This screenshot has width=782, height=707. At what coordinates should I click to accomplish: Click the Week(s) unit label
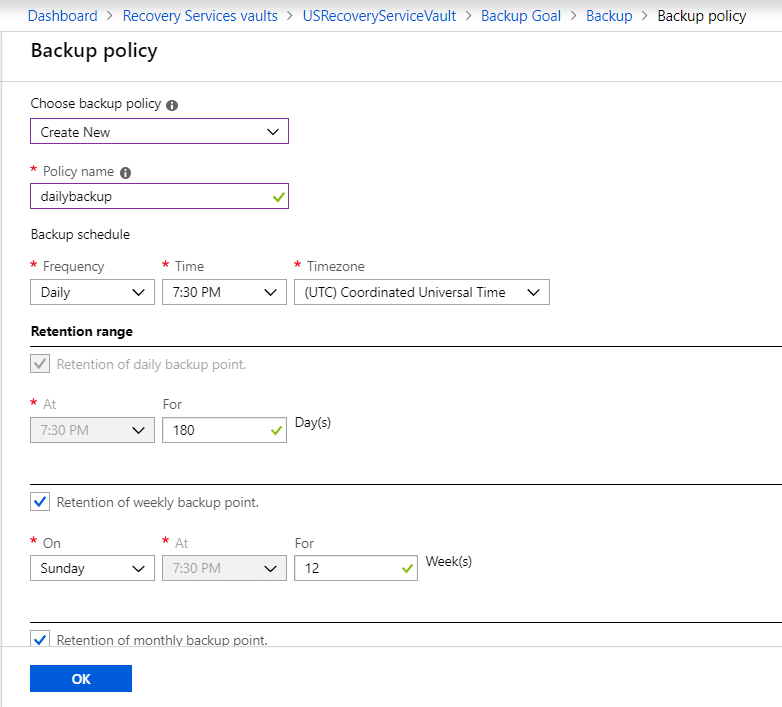[x=448, y=561]
